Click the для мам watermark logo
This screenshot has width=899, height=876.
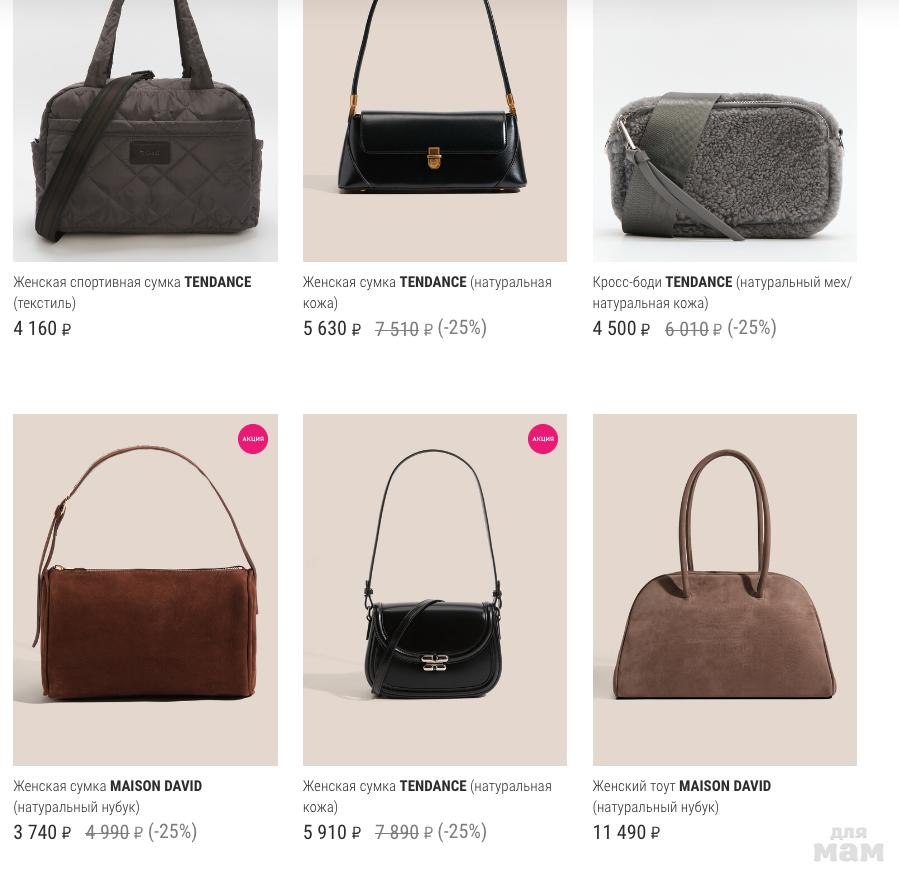point(849,844)
